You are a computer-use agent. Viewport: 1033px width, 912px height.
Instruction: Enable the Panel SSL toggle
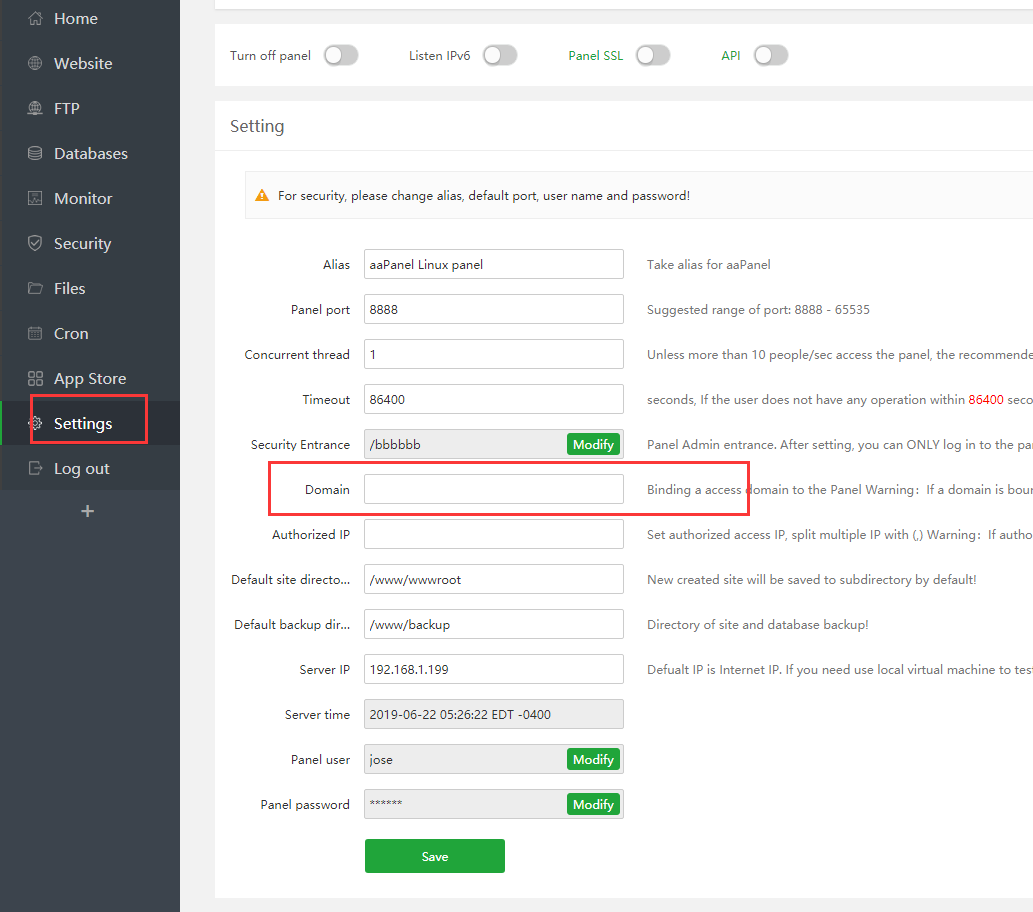click(x=652, y=55)
